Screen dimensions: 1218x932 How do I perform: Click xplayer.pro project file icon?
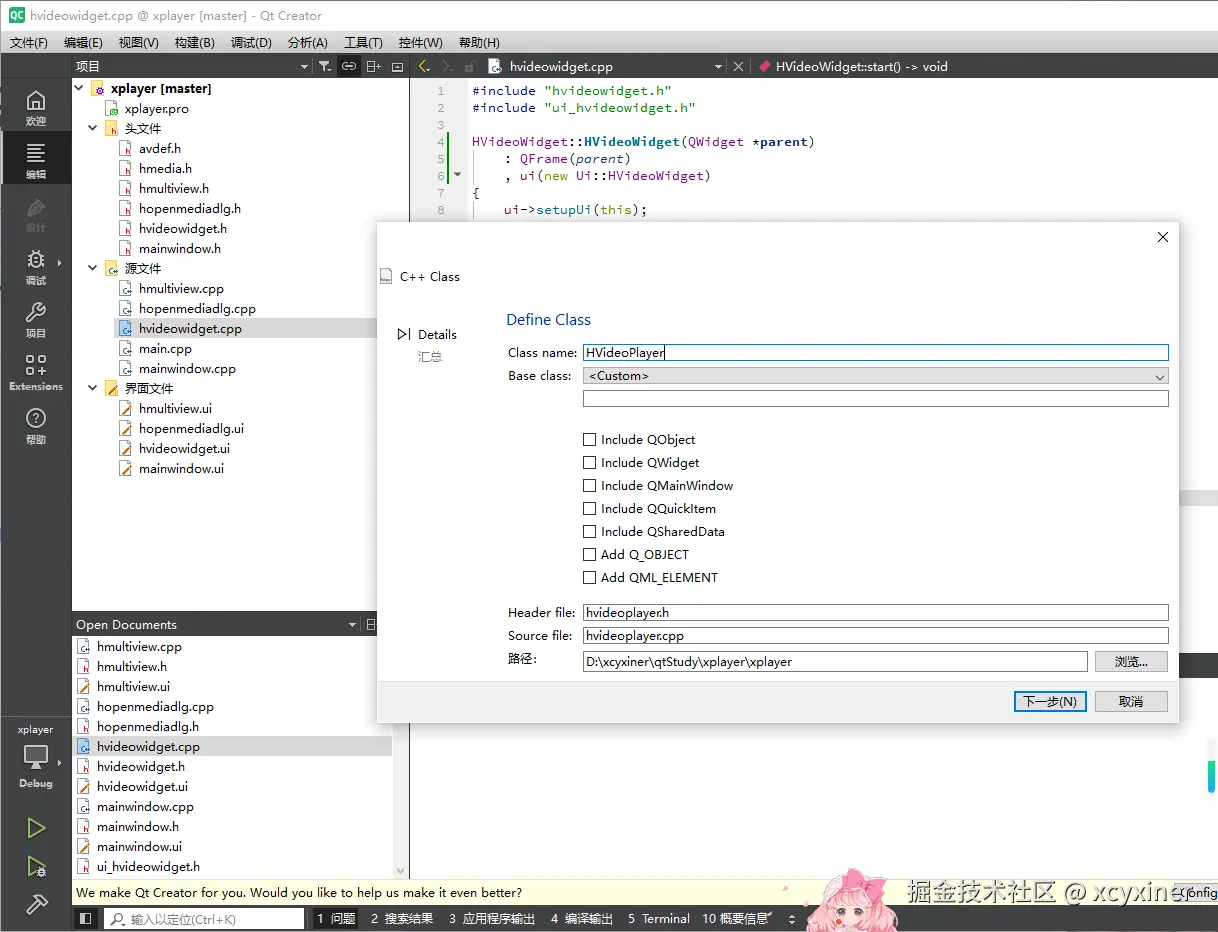tap(113, 108)
